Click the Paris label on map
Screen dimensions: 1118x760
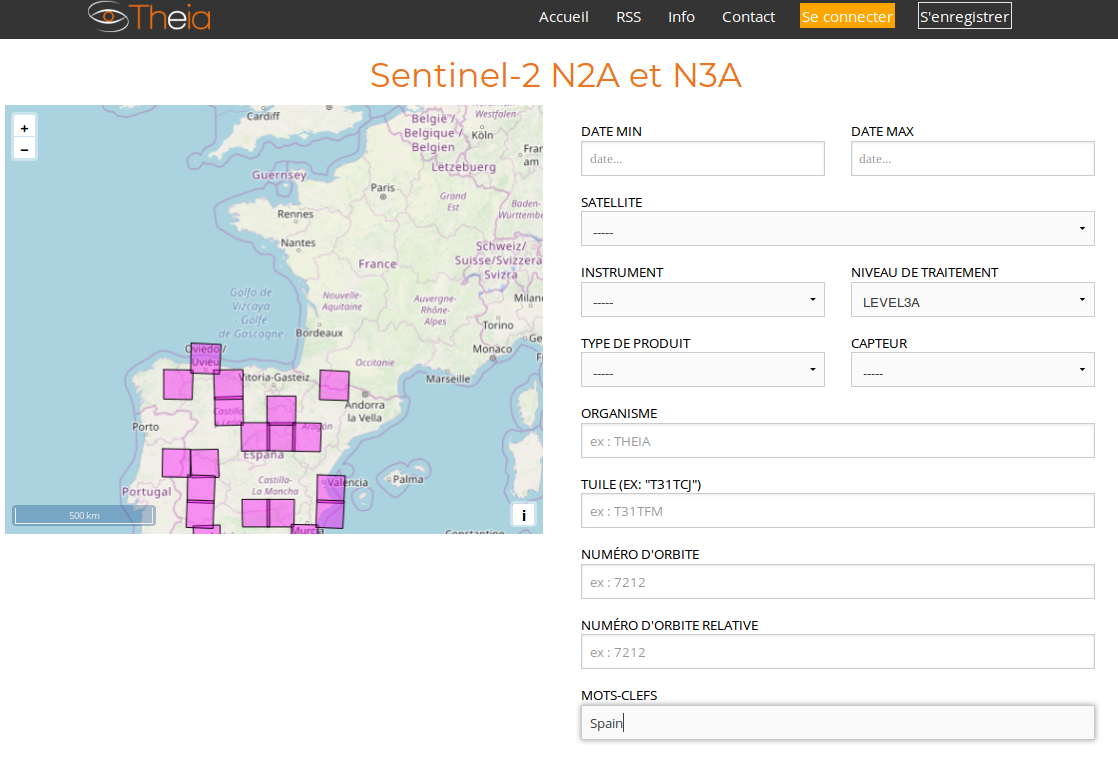click(x=382, y=188)
